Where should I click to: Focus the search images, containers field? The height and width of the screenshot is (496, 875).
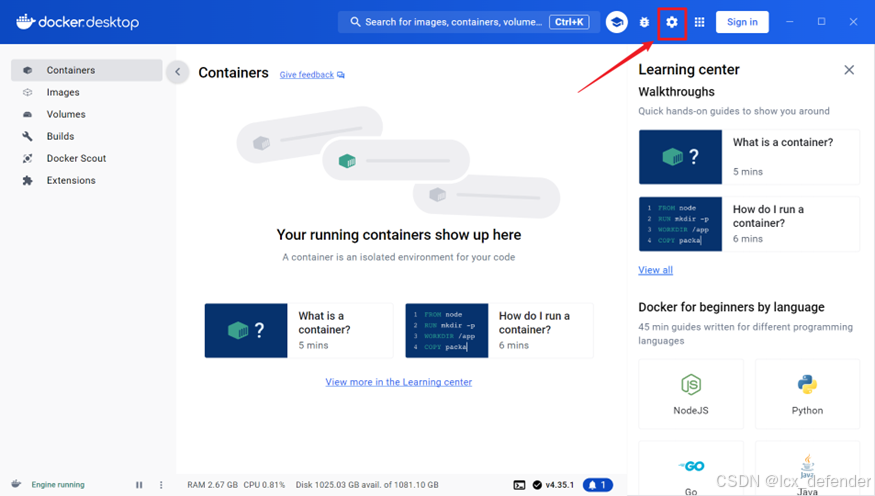tap(469, 22)
